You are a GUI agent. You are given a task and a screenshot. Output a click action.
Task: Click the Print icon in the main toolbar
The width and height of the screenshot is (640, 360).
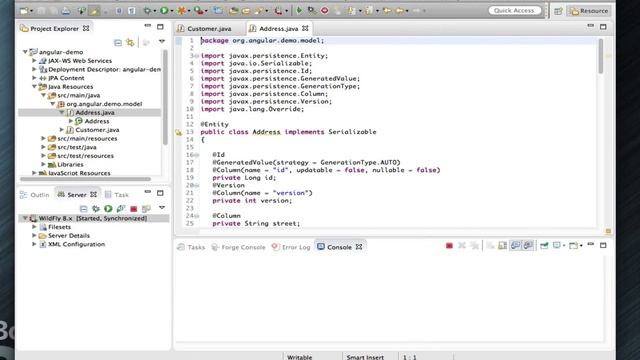[66, 11]
